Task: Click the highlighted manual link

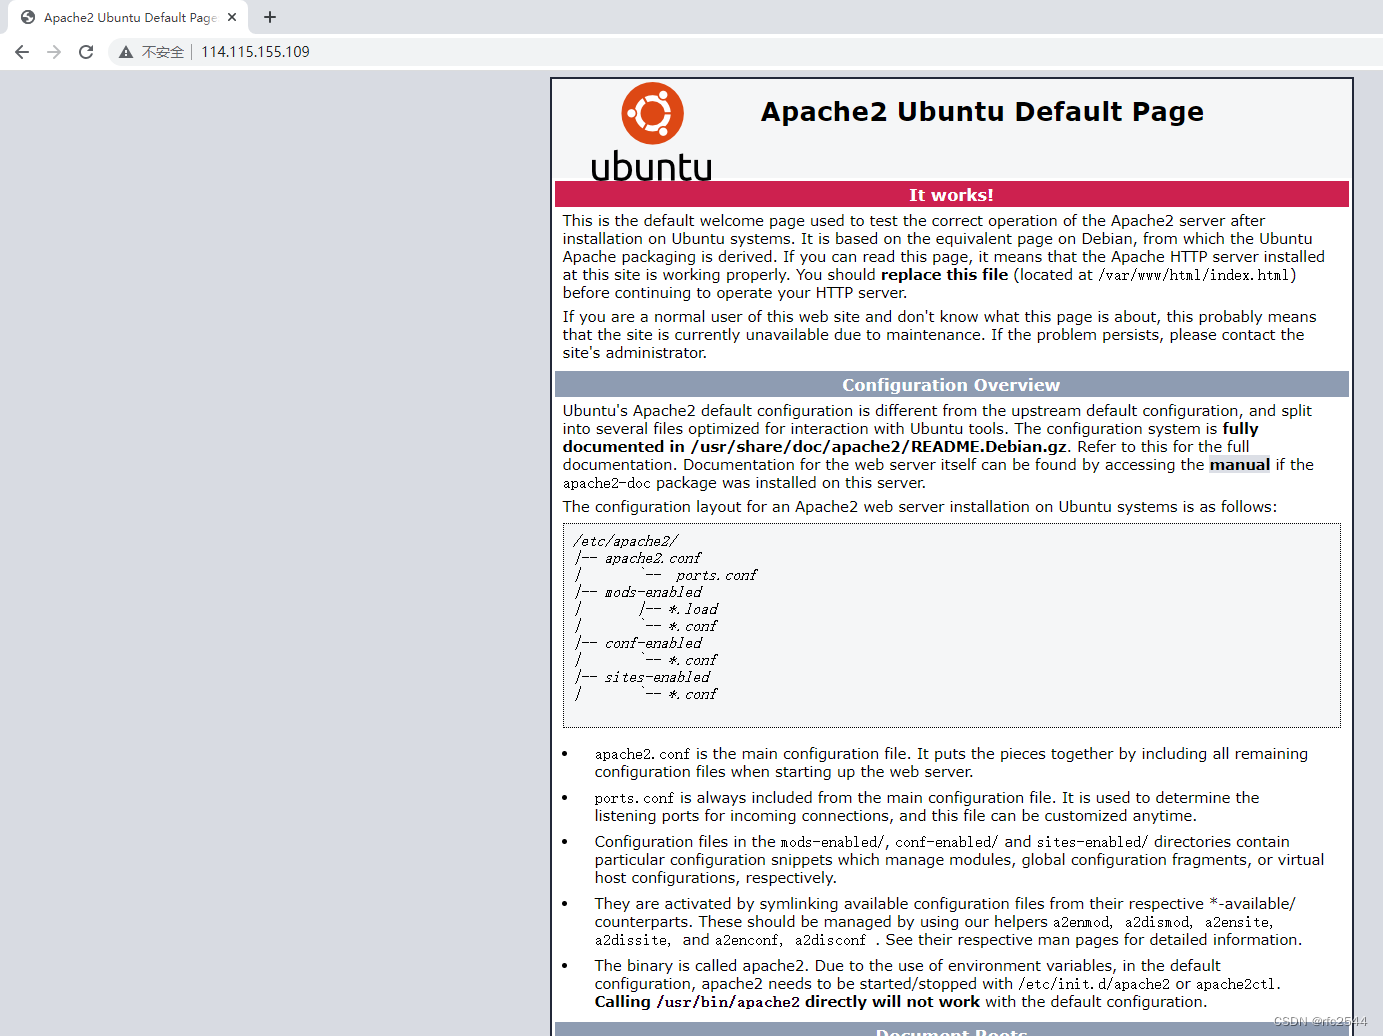Action: click(1239, 464)
